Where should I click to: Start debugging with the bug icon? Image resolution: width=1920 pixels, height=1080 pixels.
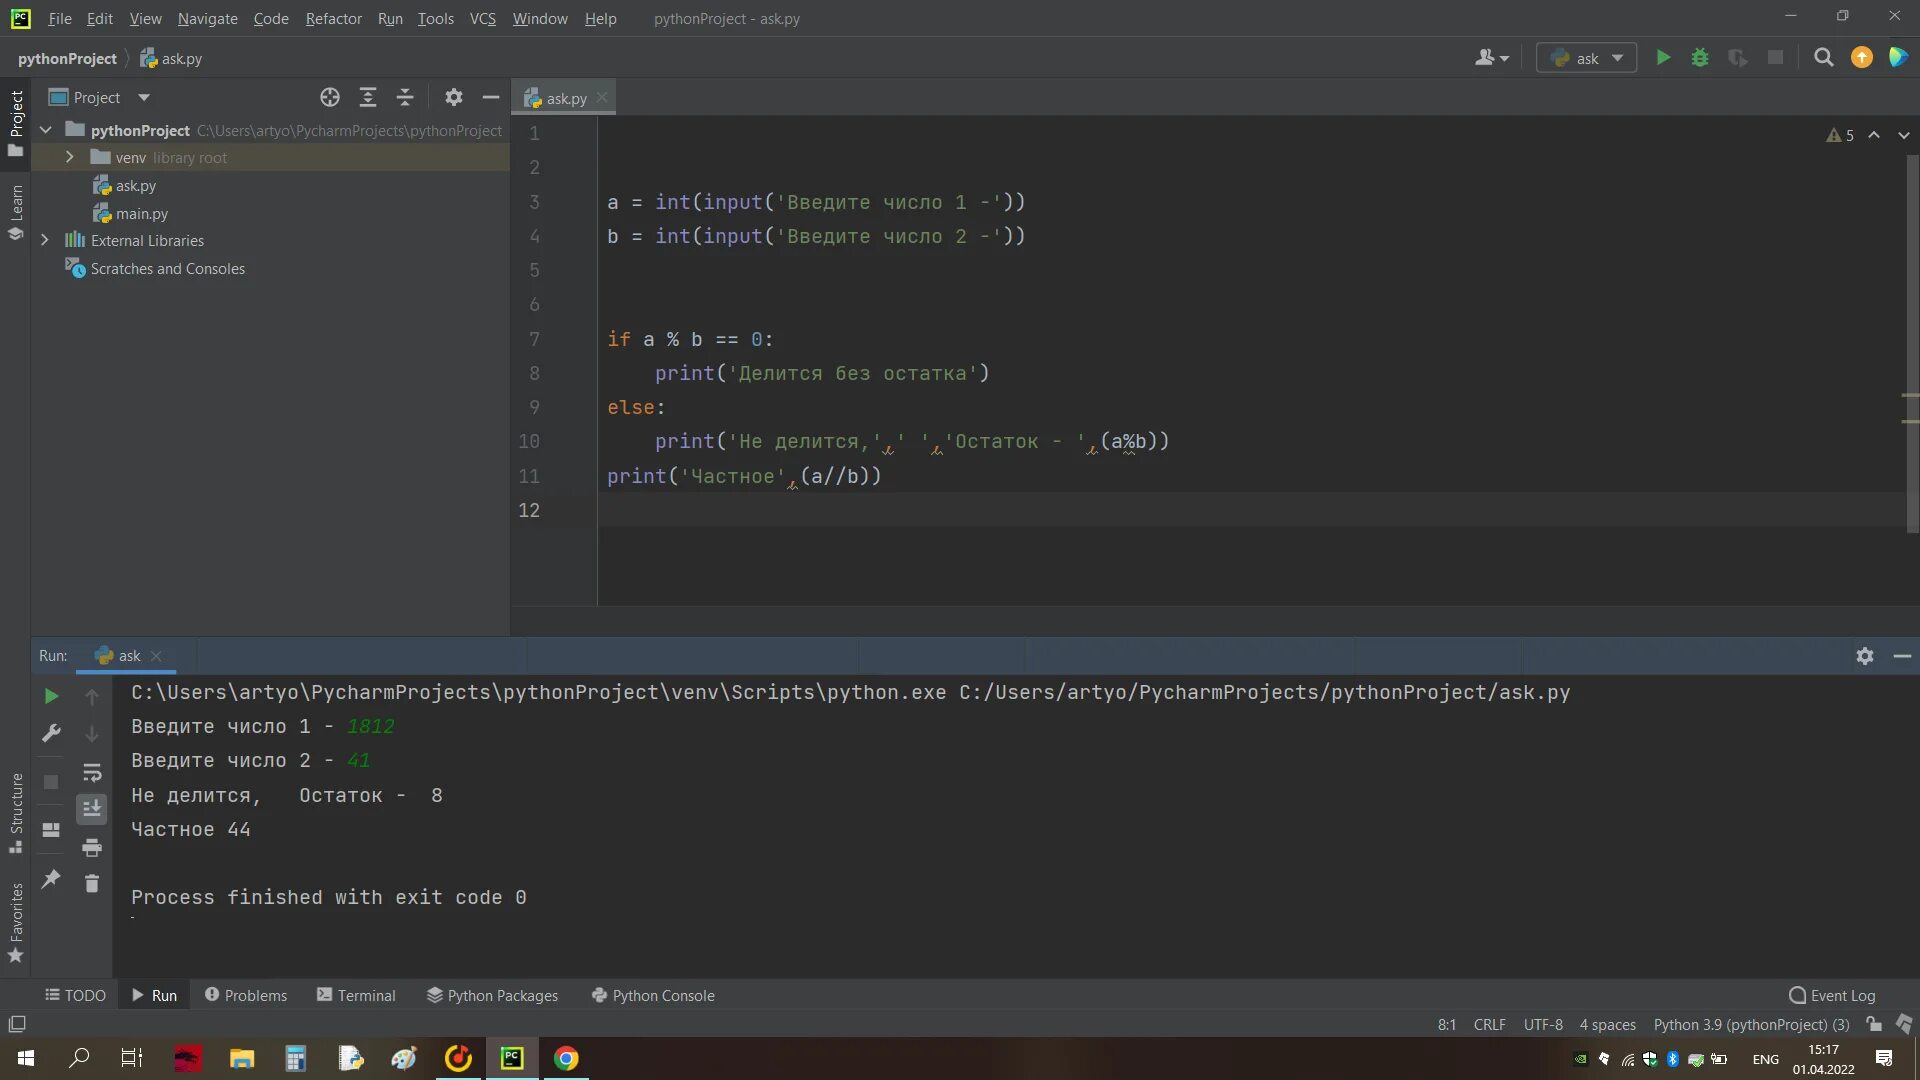click(x=1700, y=58)
